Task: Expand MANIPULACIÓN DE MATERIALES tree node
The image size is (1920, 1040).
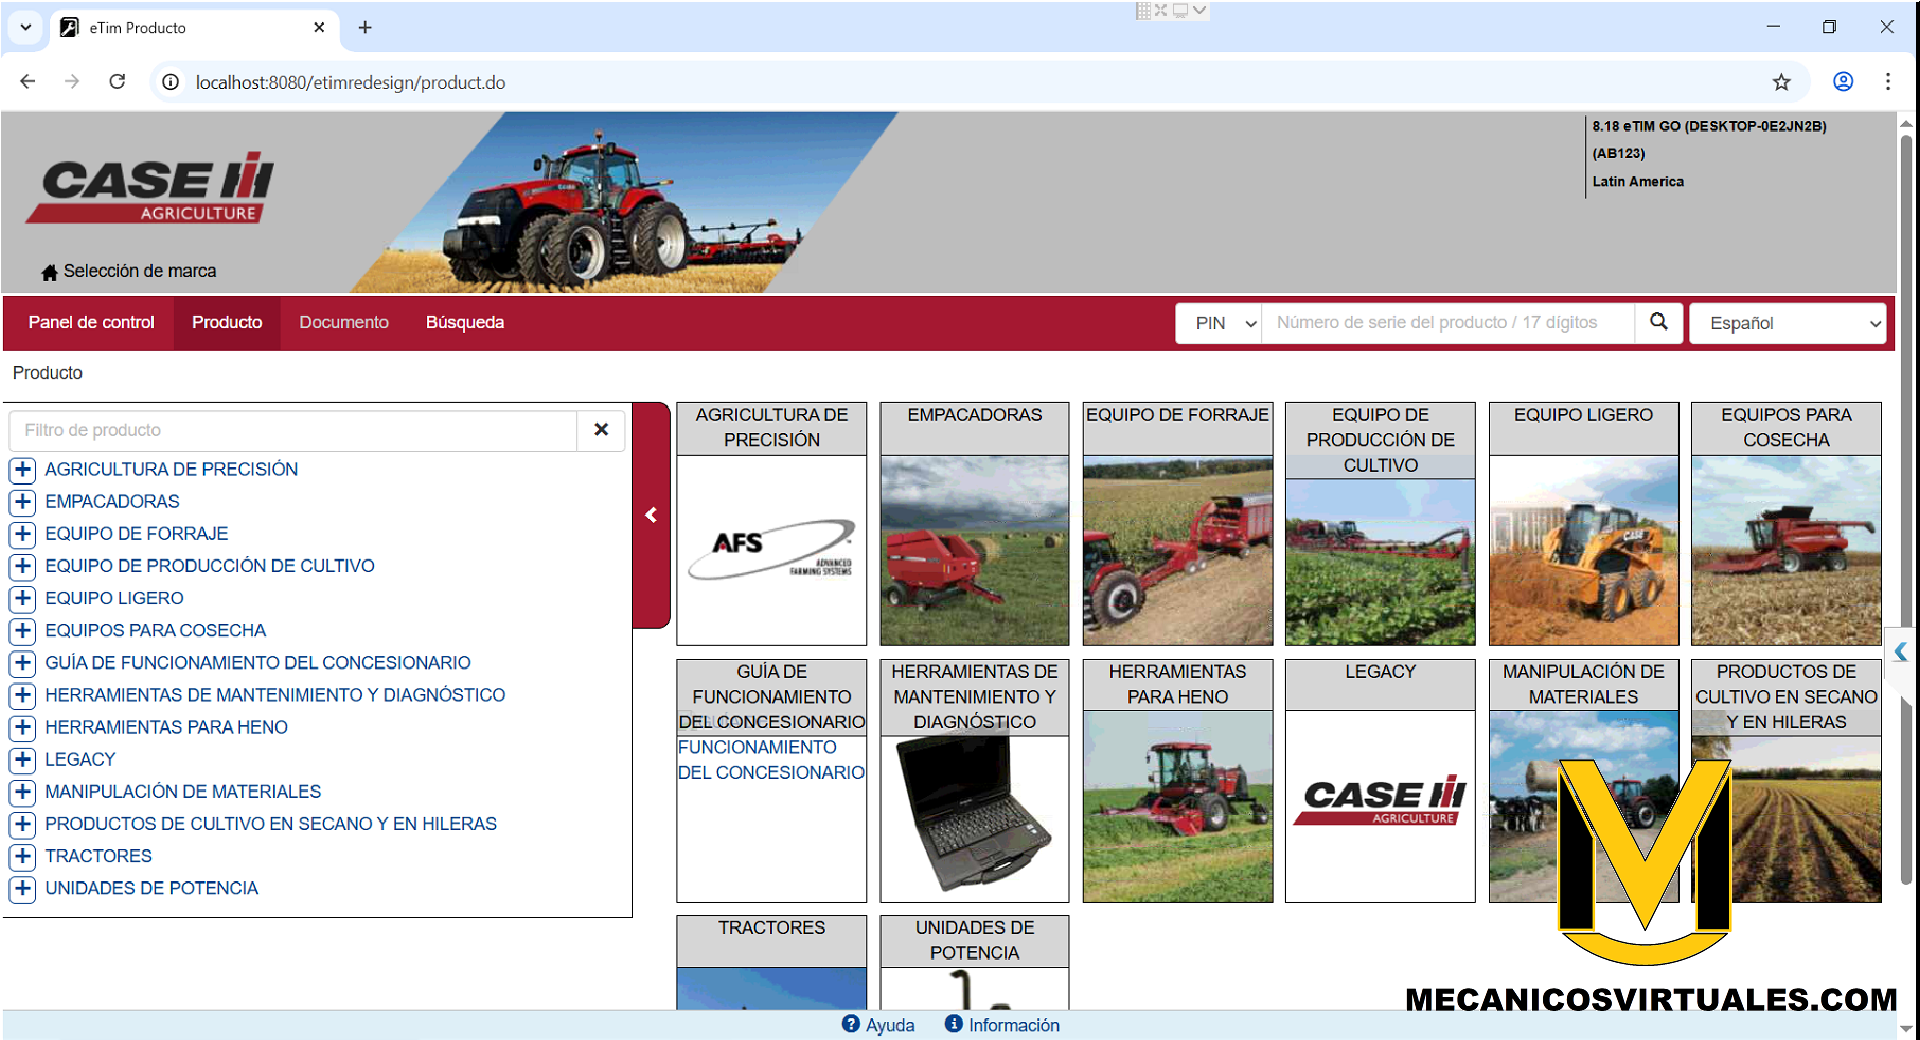Action: (x=23, y=792)
